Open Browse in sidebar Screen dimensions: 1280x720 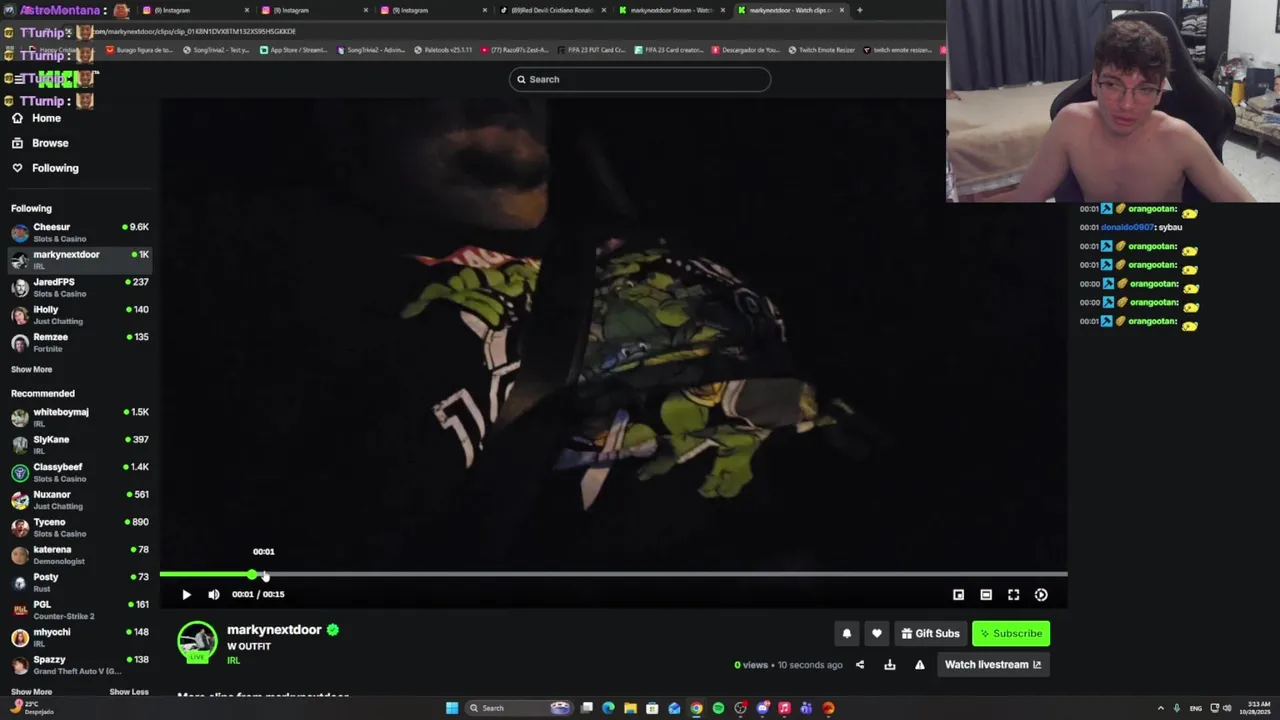[x=50, y=143]
